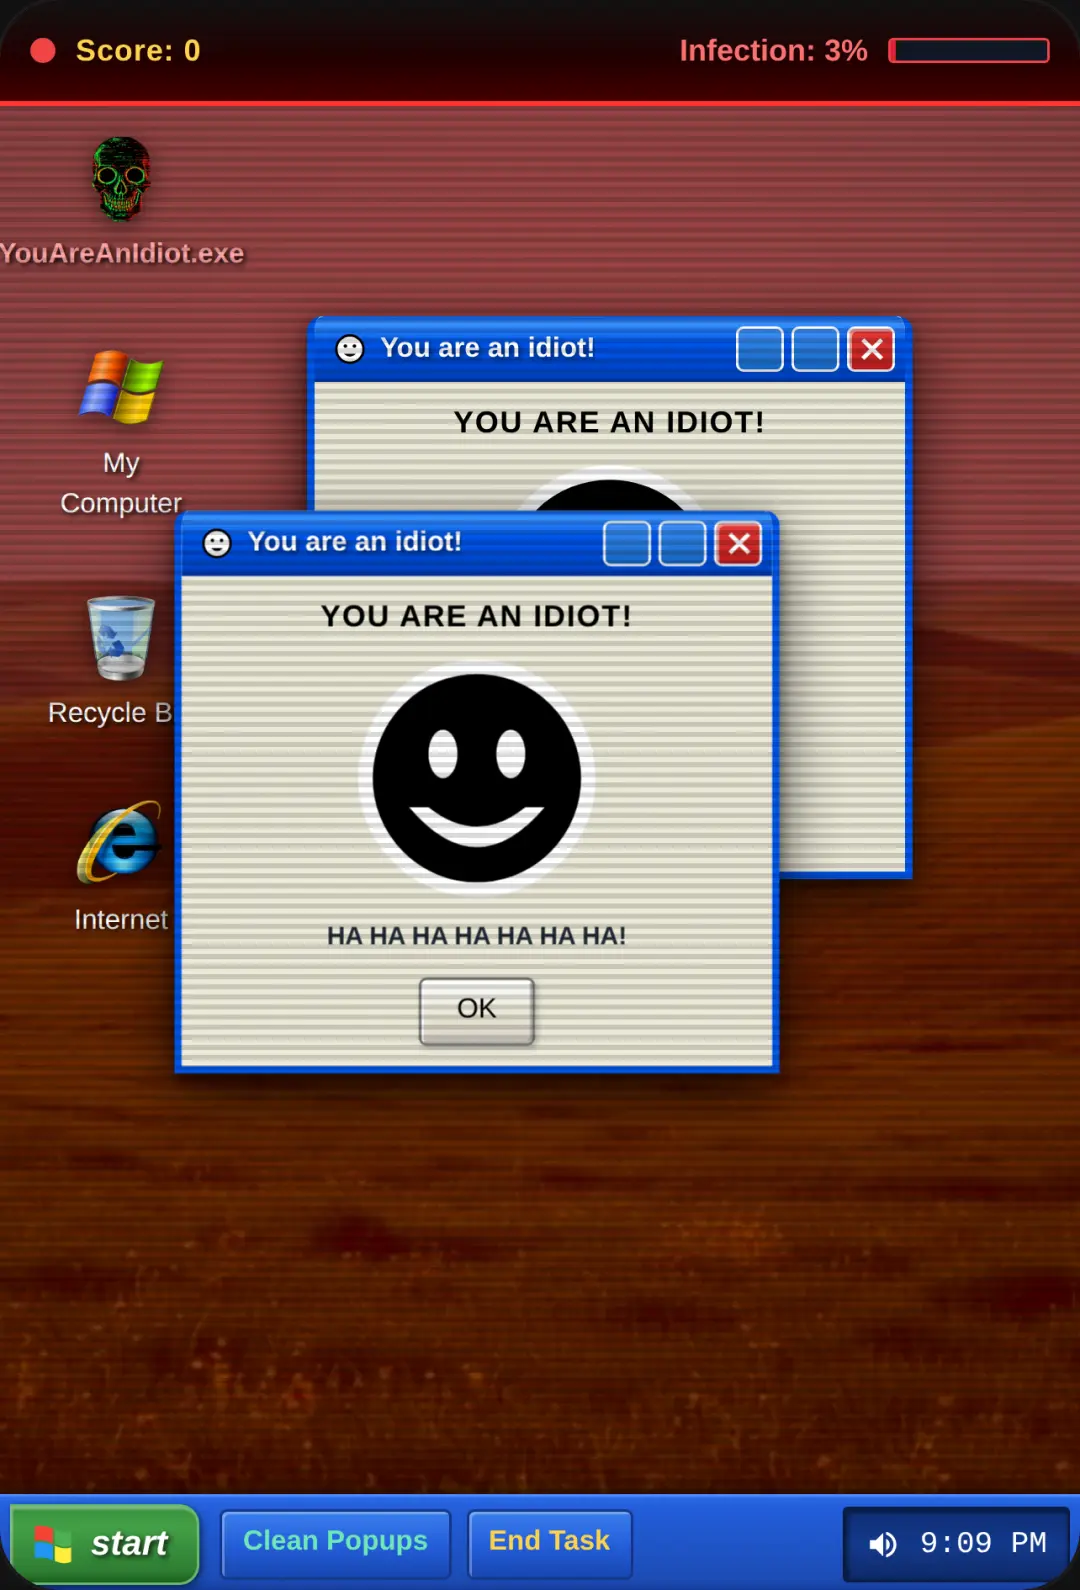1080x1590 pixels.
Task: Click the Clean Popups taskbar button
Action: click(336, 1543)
